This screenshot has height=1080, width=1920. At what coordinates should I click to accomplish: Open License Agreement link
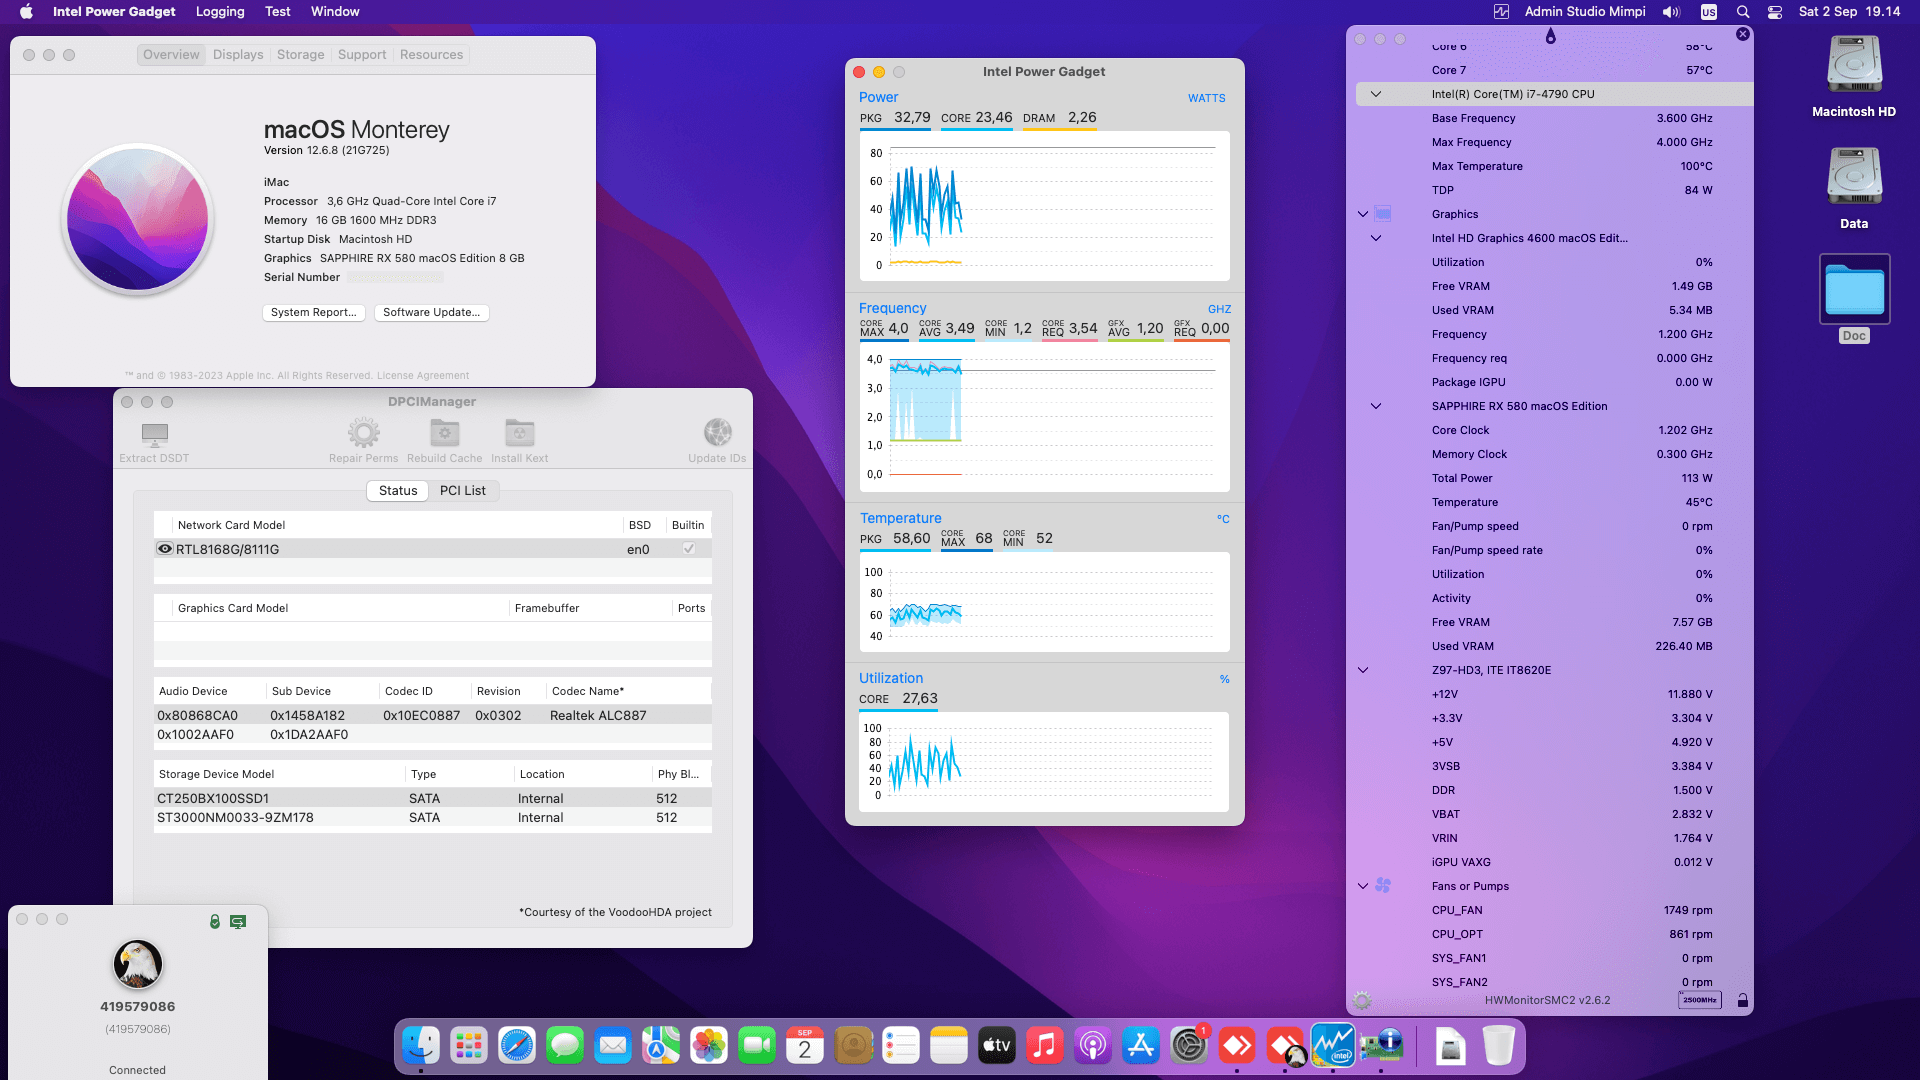(x=423, y=376)
